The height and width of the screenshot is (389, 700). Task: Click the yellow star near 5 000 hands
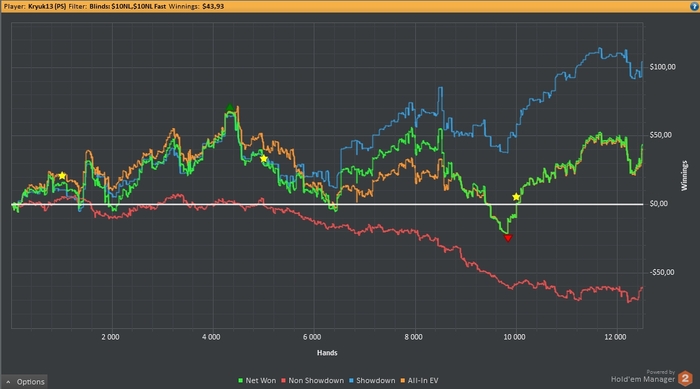(263, 159)
